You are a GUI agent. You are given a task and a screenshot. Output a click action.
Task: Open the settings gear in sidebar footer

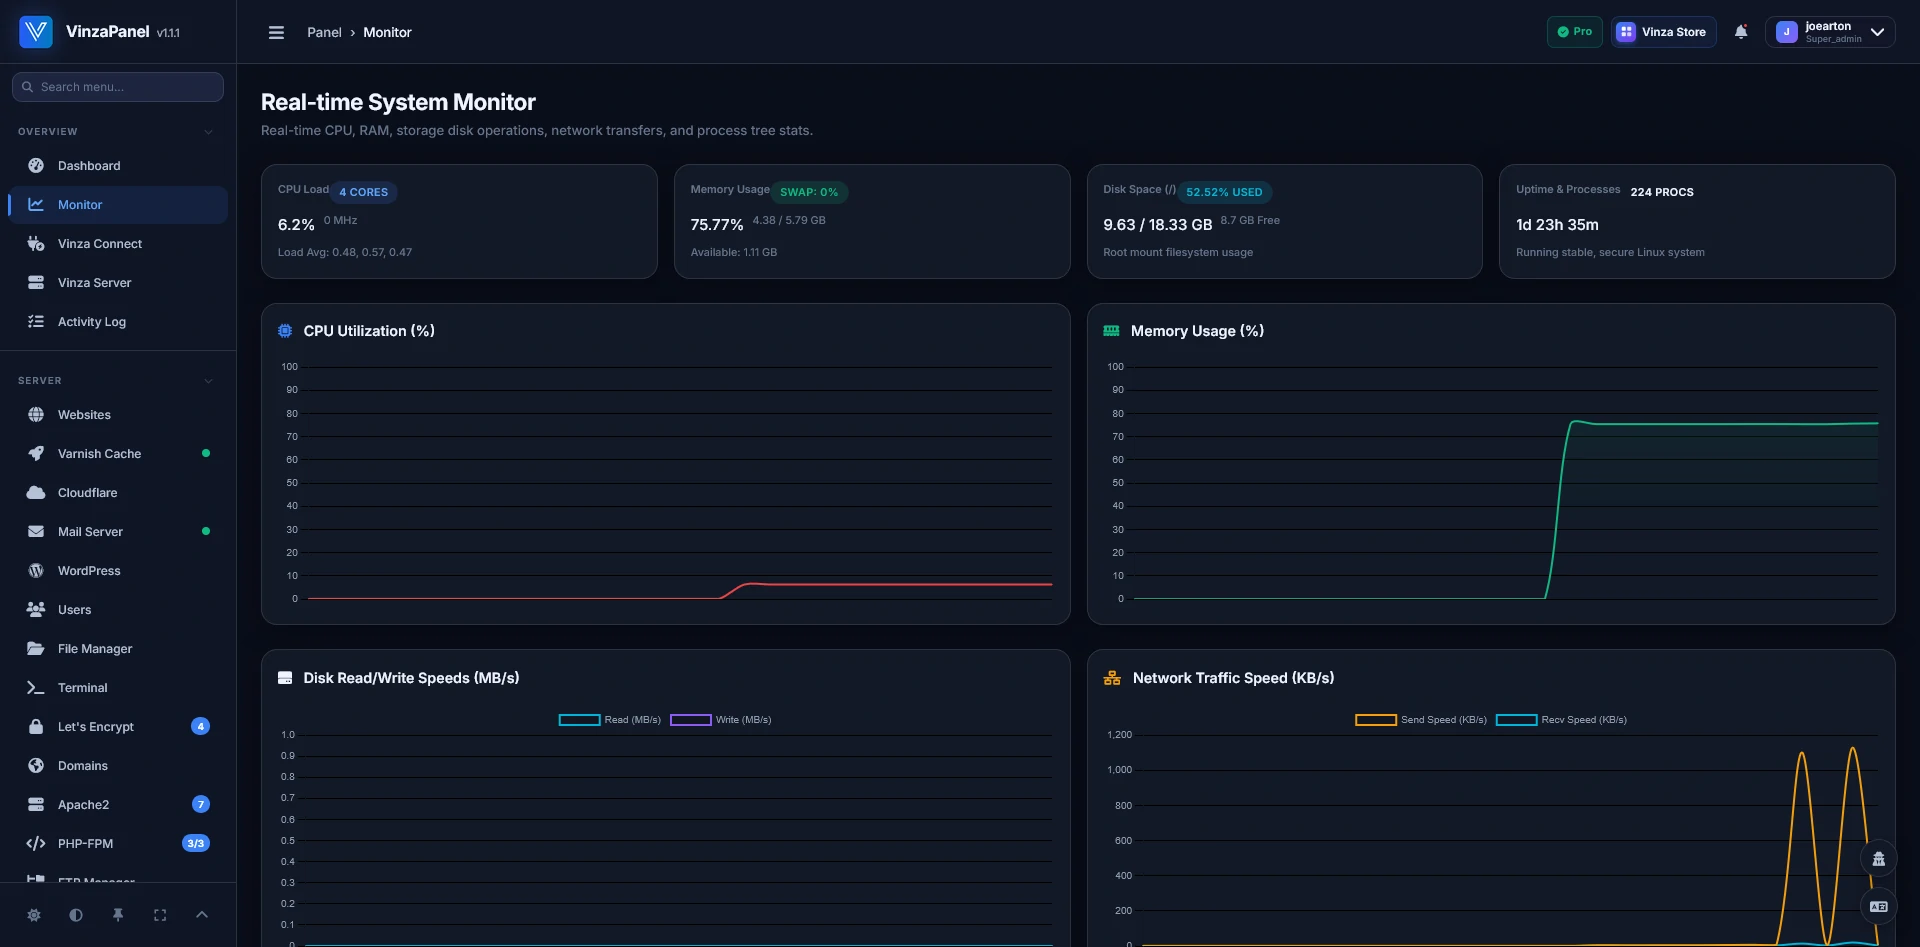click(34, 915)
